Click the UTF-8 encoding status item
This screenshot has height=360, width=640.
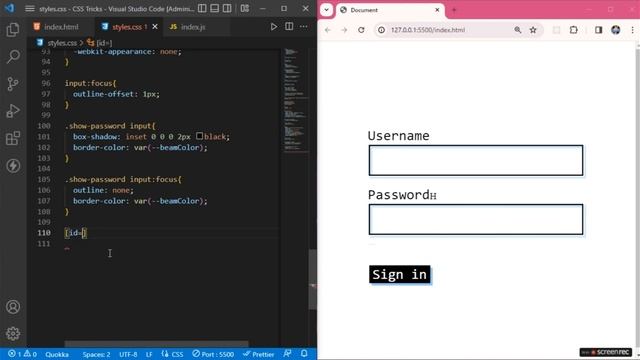click(128, 354)
